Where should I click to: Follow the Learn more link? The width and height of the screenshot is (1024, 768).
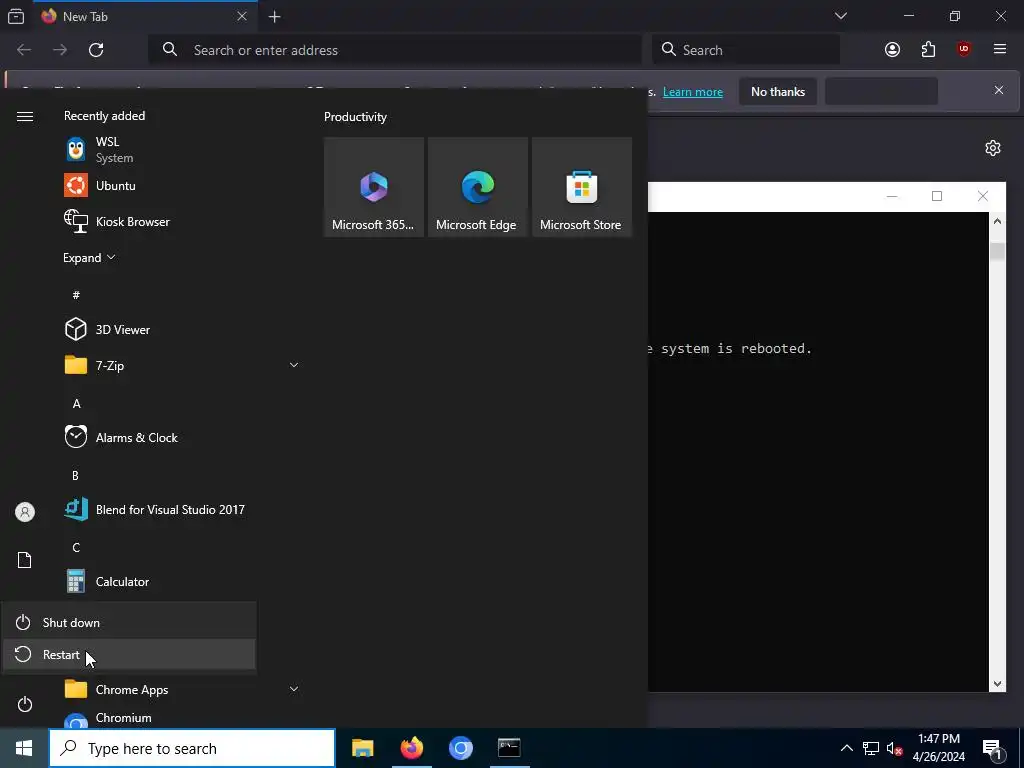(692, 92)
